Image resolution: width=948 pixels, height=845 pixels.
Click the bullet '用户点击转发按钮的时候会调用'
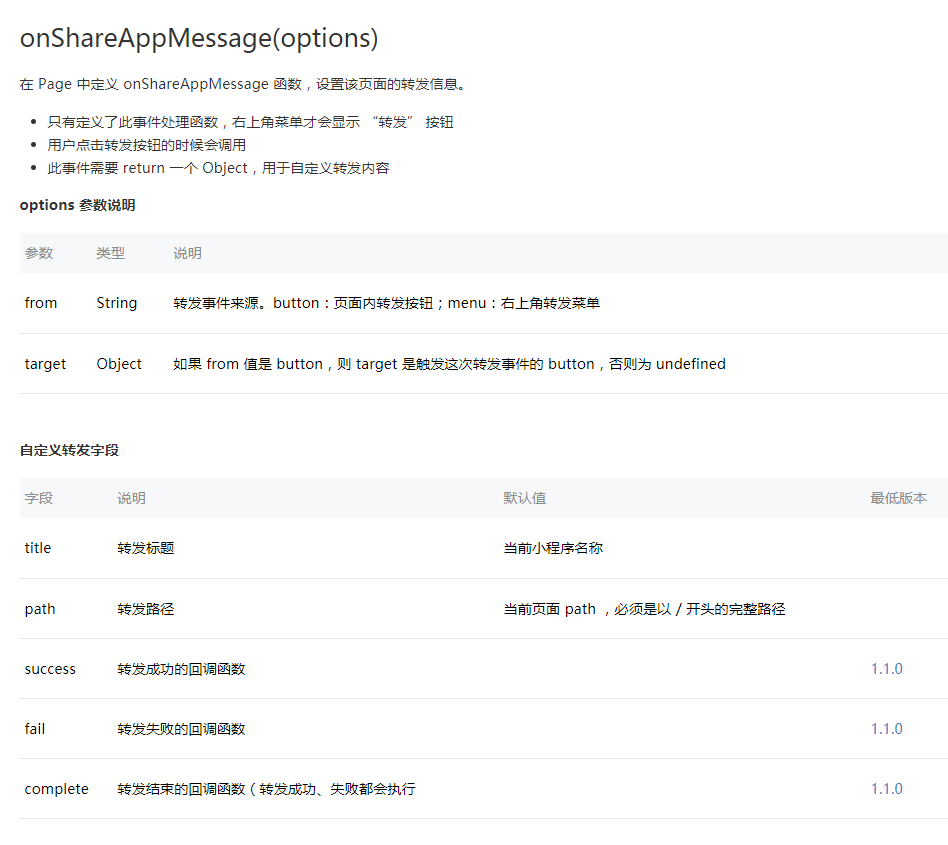point(147,145)
